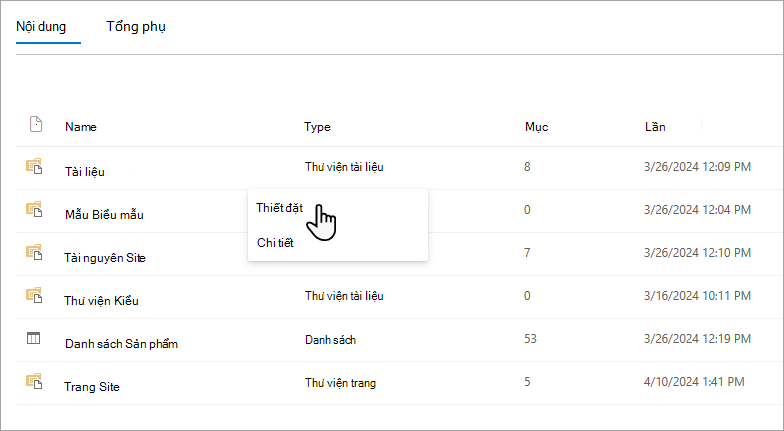This screenshot has width=784, height=431.
Task: Open the Danh sách Sản phẩm list
Action: 122,344
